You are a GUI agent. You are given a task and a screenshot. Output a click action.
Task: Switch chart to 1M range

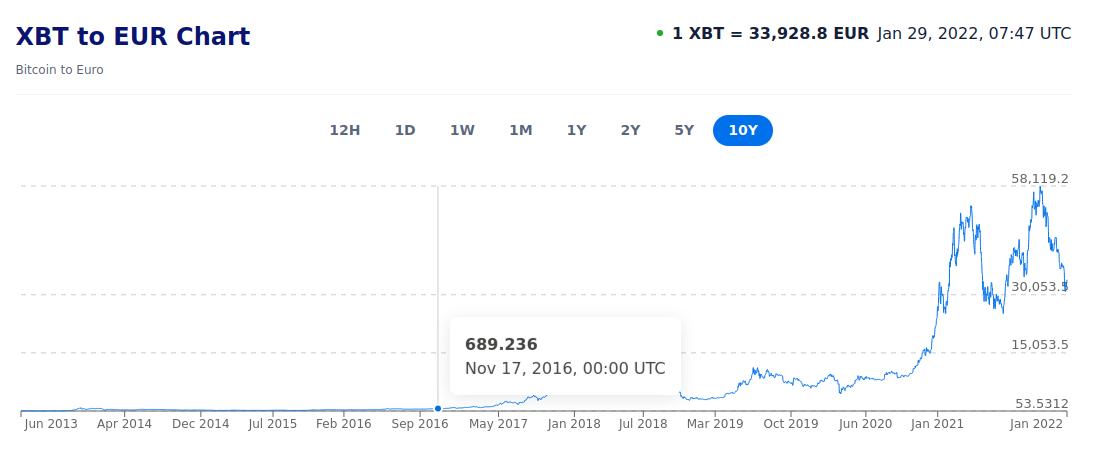(521, 130)
